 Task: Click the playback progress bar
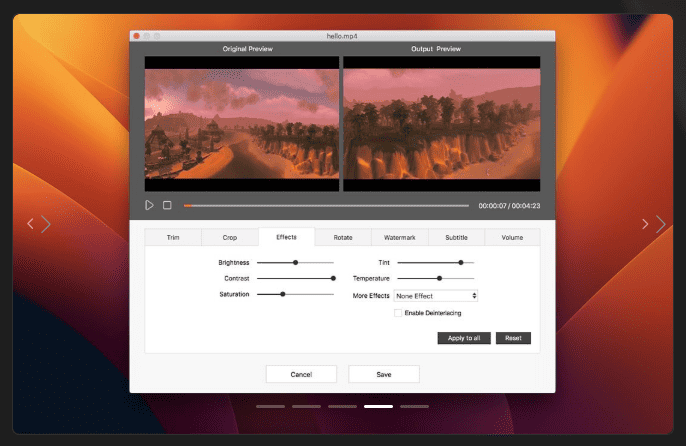click(x=326, y=205)
